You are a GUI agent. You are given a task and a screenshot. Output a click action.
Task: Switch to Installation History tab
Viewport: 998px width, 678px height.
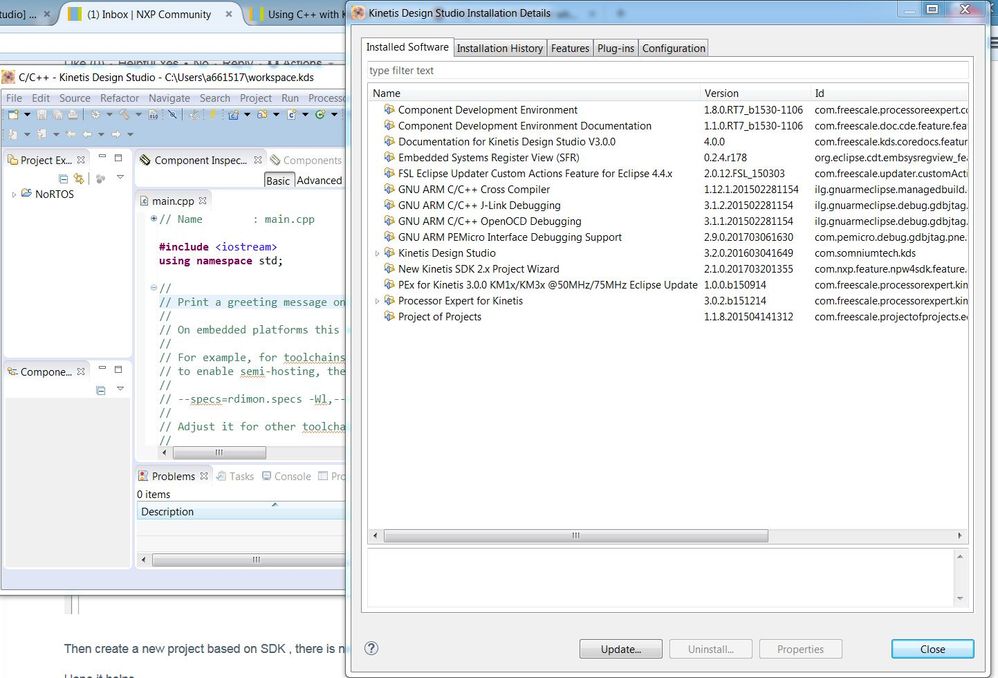[x=500, y=48]
